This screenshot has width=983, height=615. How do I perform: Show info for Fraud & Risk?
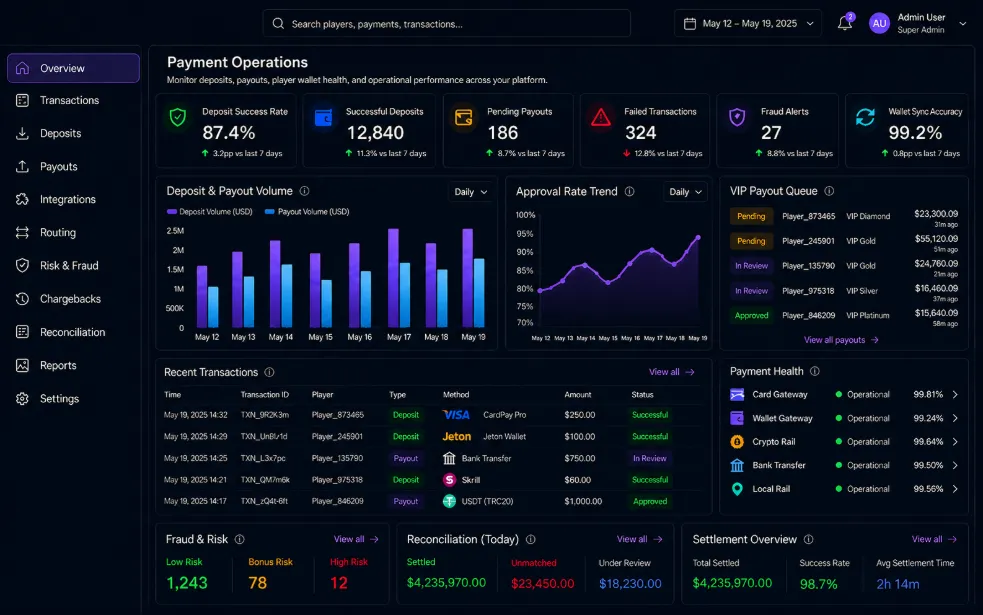239,539
